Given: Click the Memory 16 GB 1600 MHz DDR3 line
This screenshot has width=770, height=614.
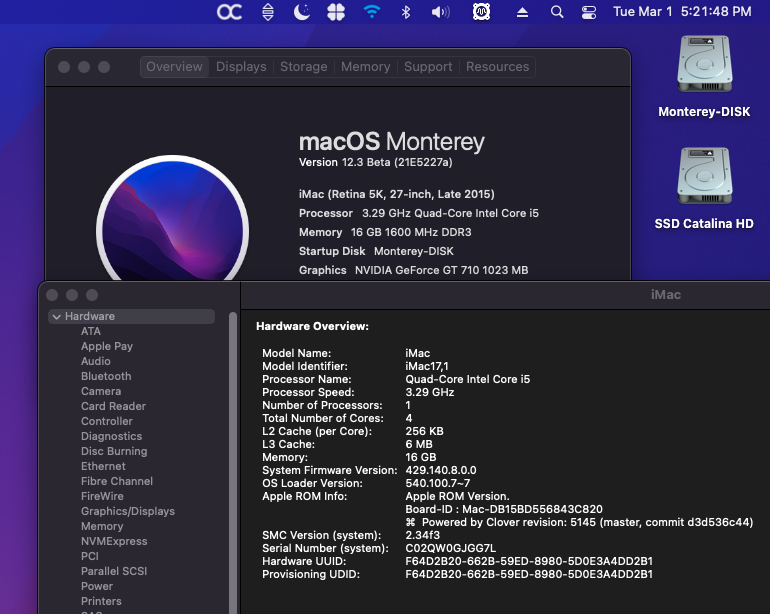Looking at the screenshot, I should (x=385, y=232).
